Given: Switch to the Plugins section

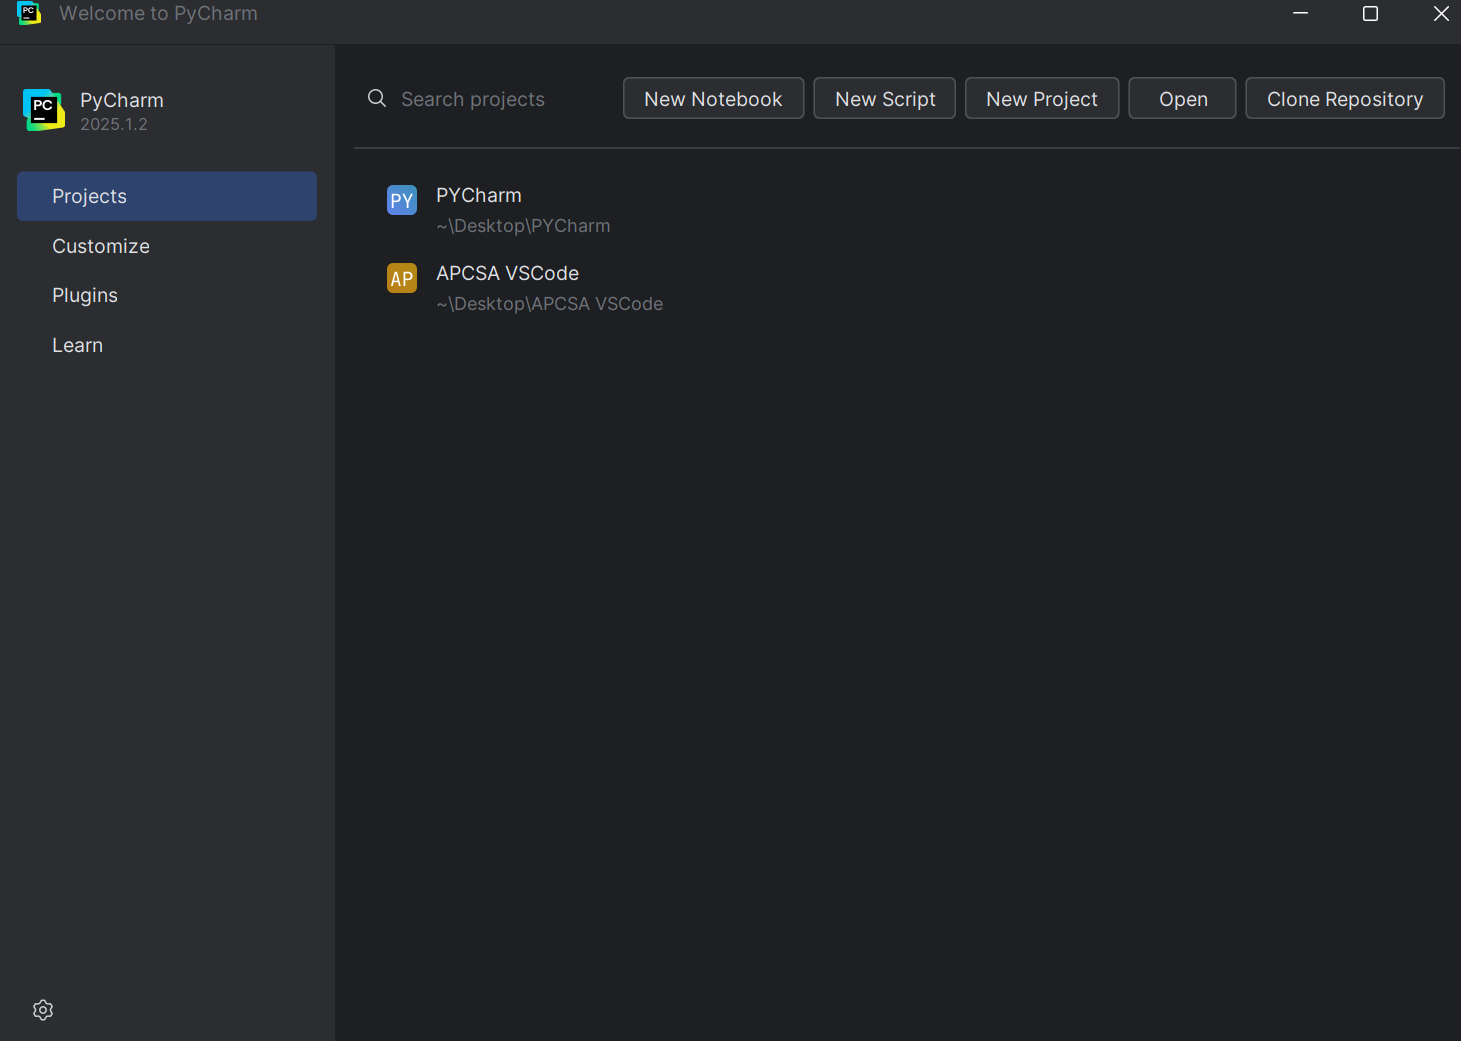Looking at the screenshot, I should (84, 295).
